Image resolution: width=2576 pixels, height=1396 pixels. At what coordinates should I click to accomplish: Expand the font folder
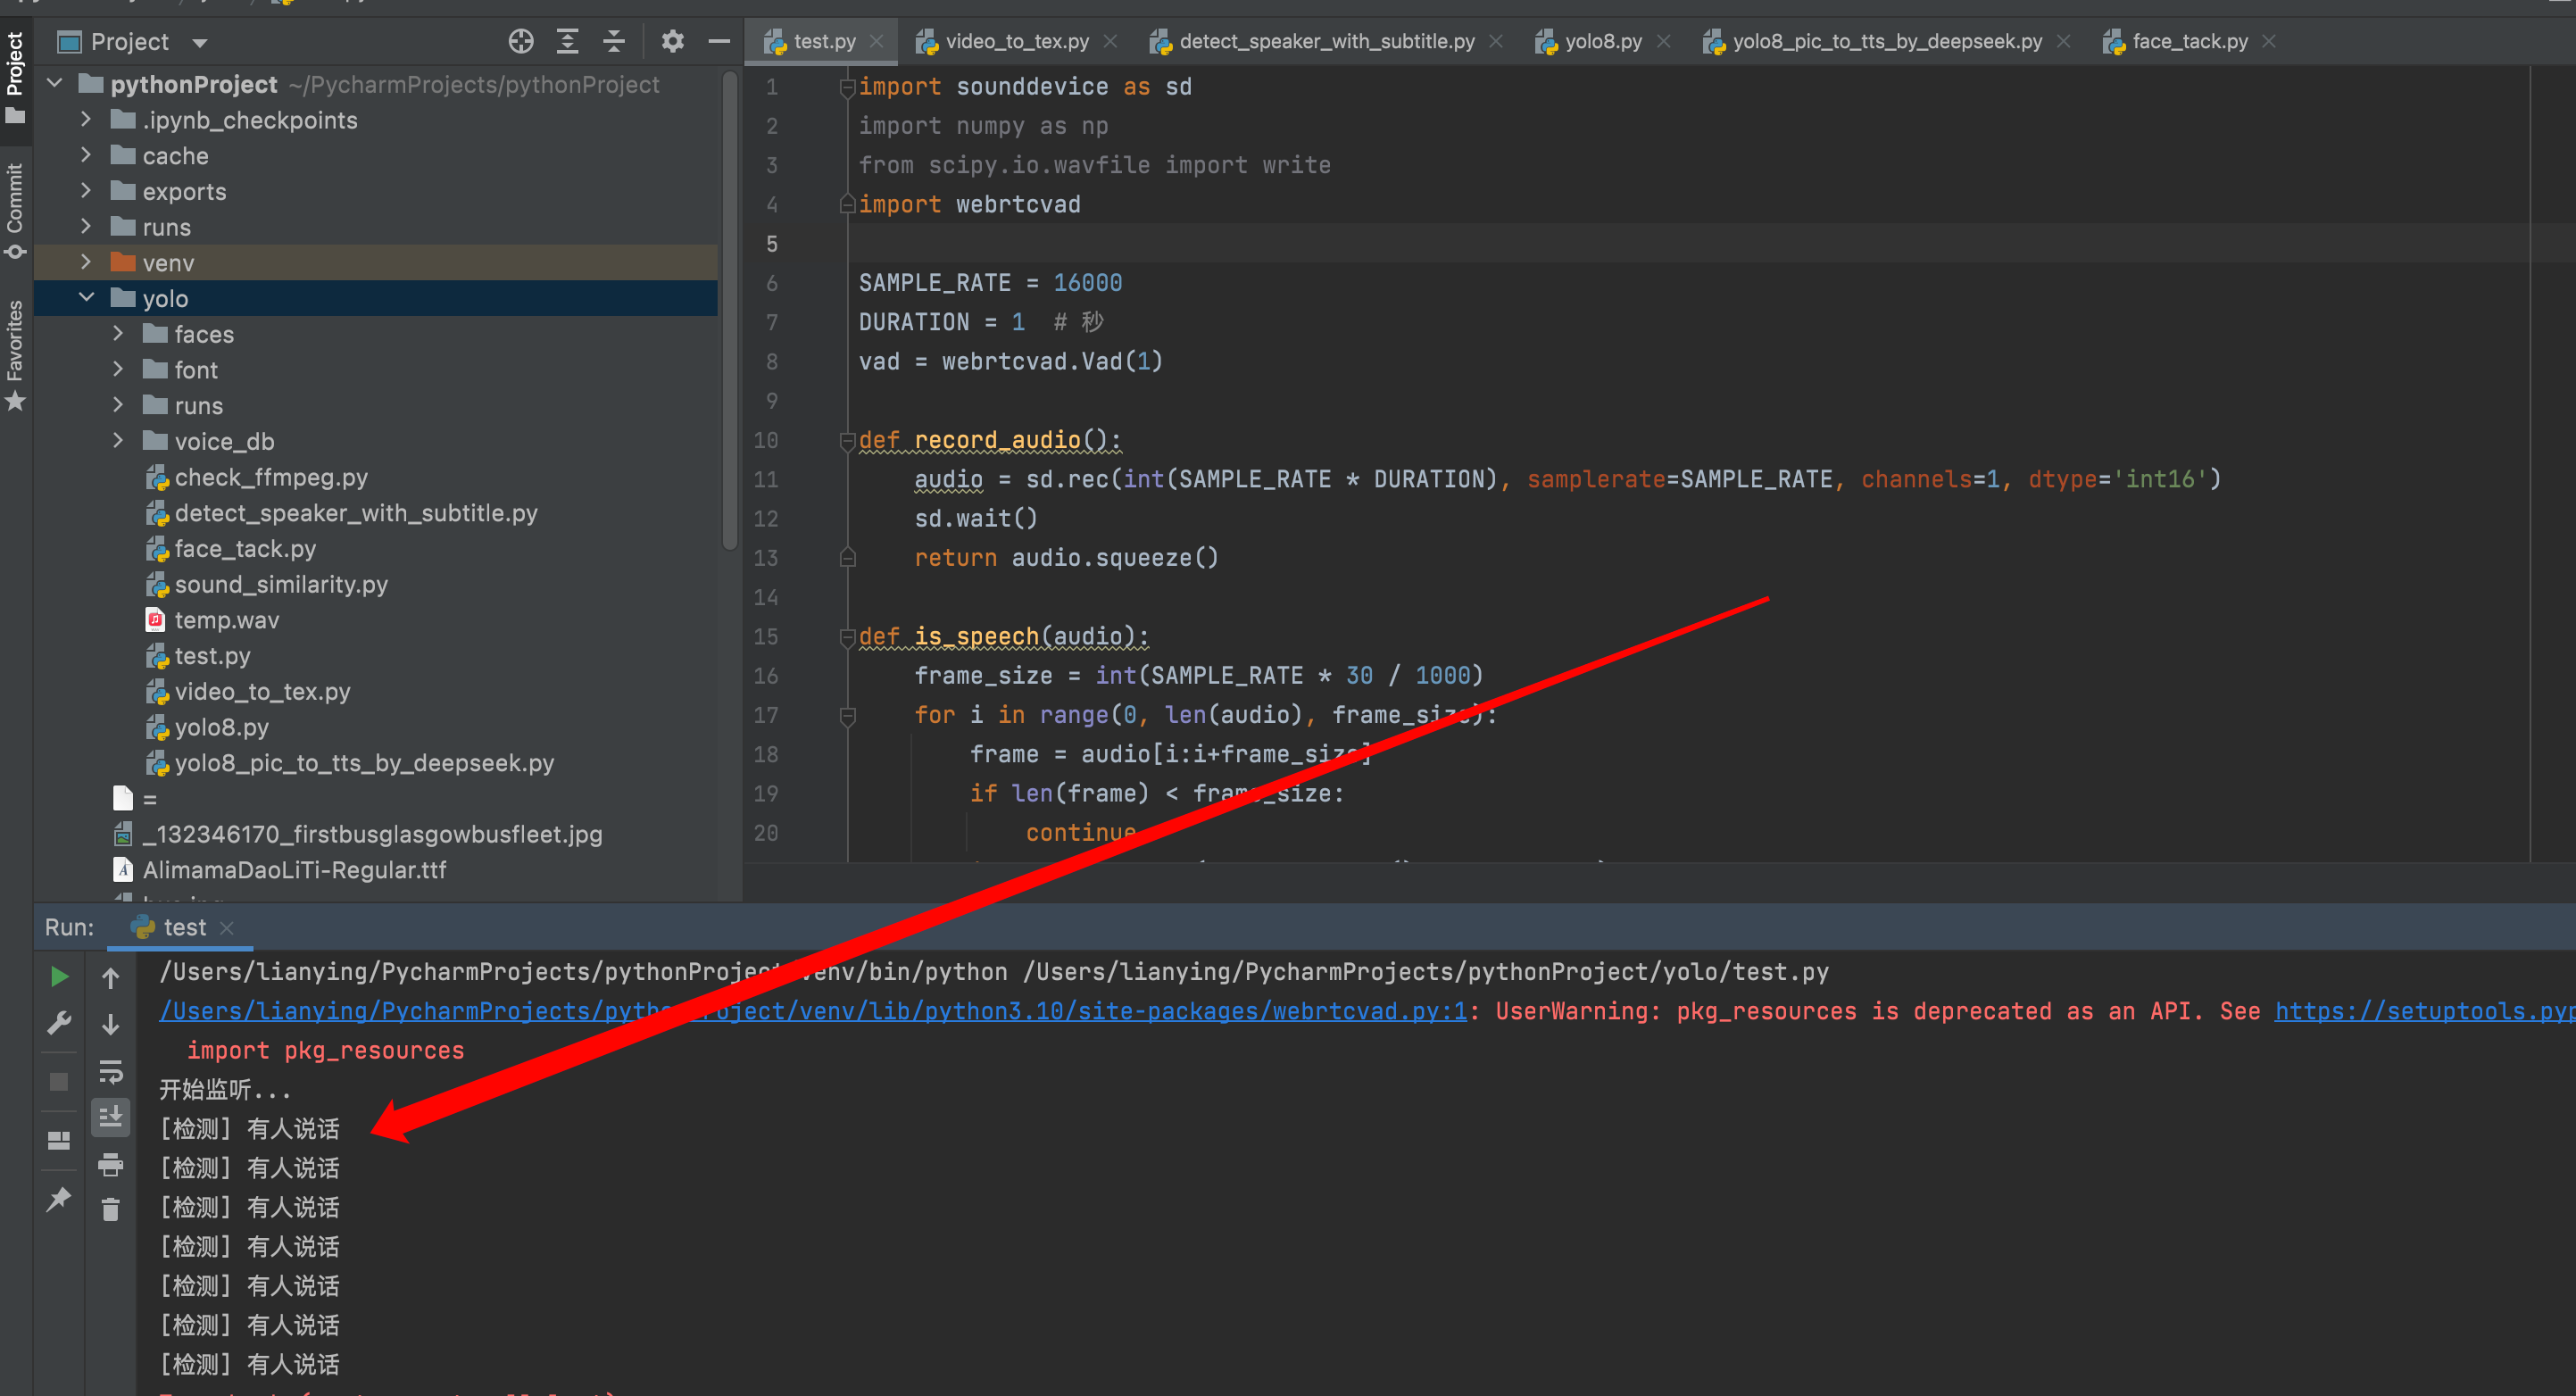tap(118, 369)
